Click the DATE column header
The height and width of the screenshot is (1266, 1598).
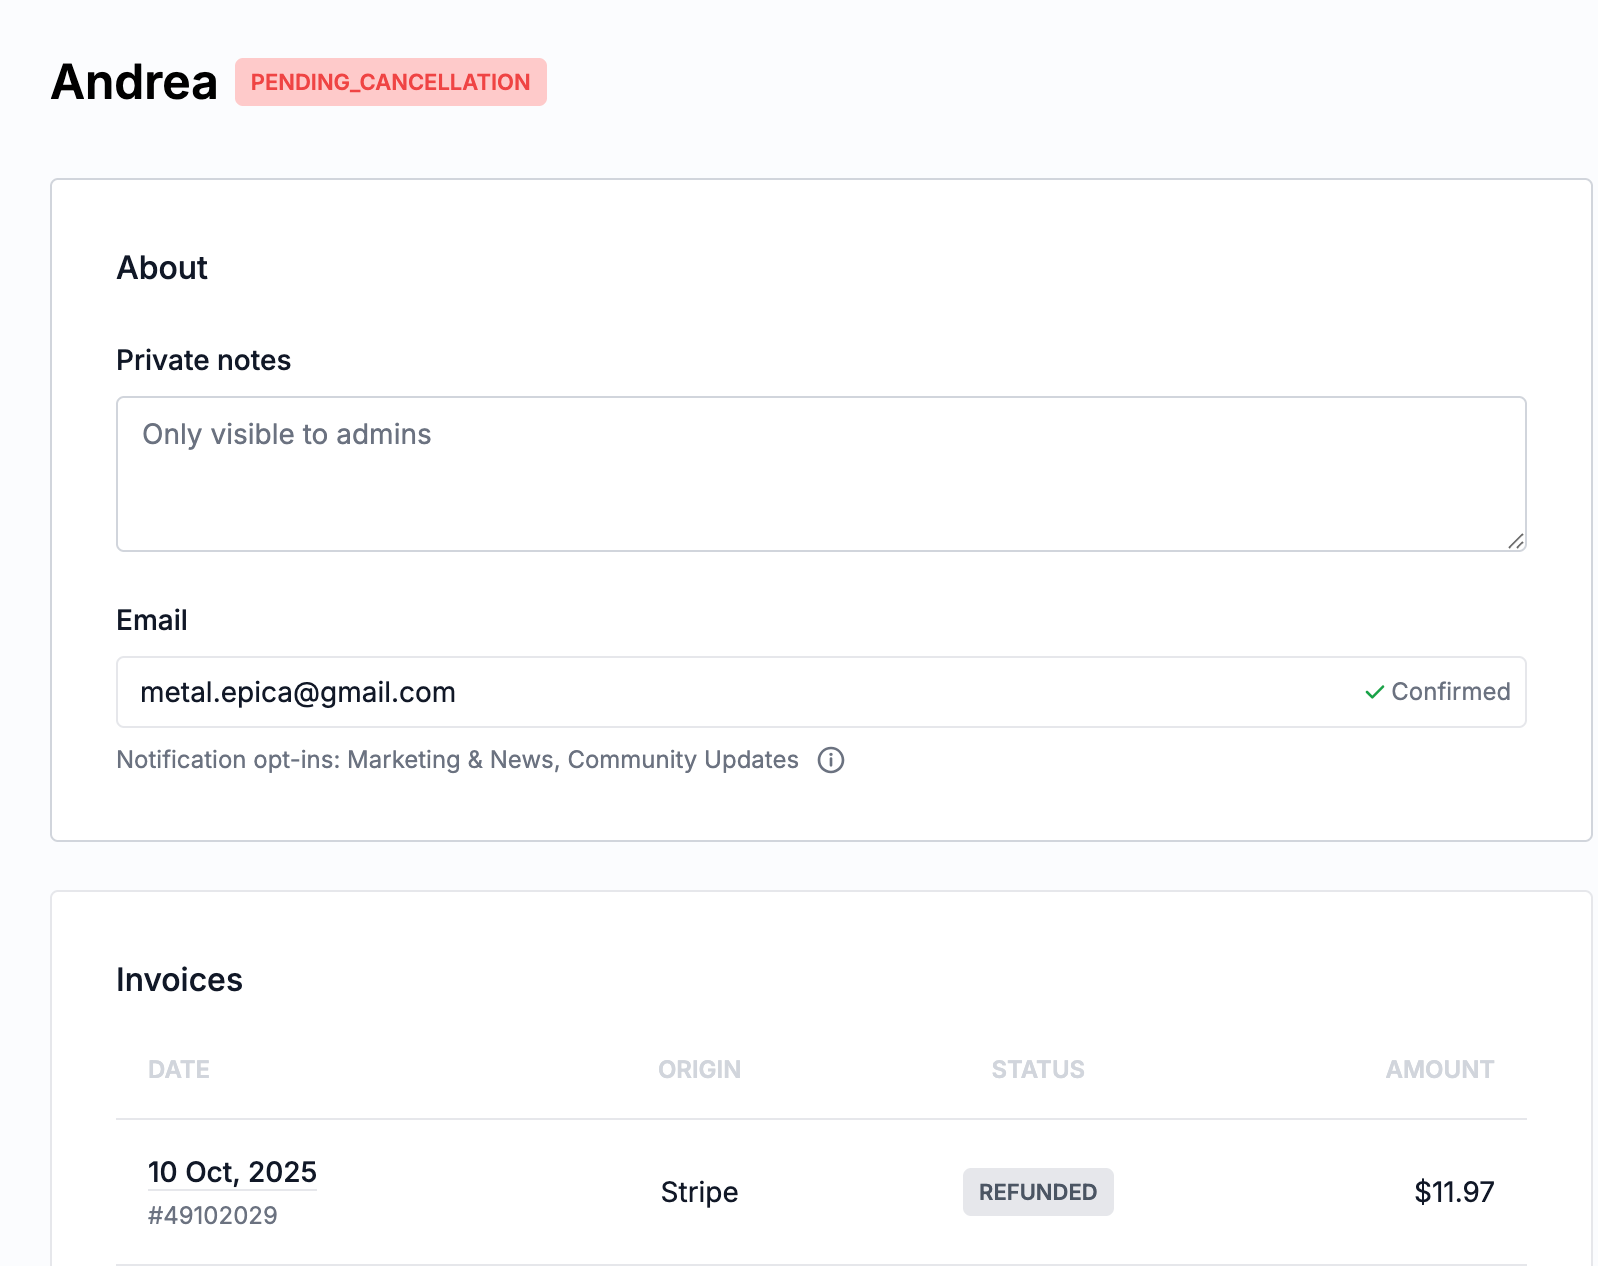click(x=179, y=1069)
